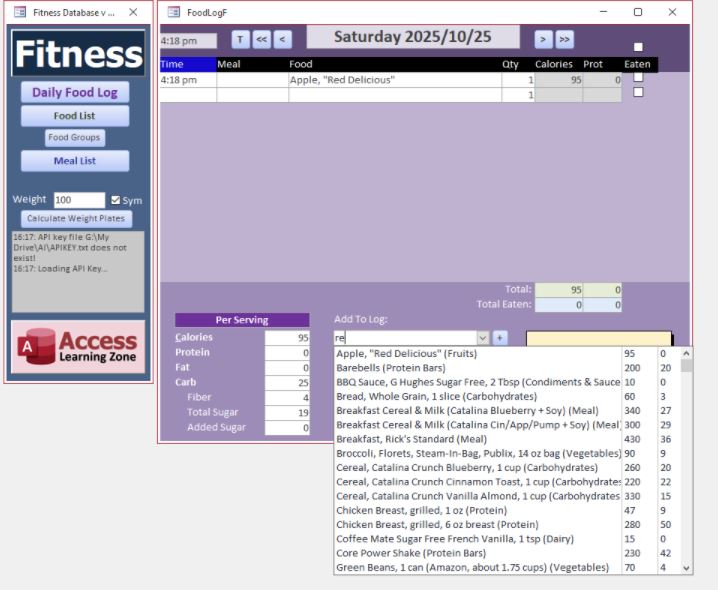Toggle the Sym checkbox

[116, 200]
